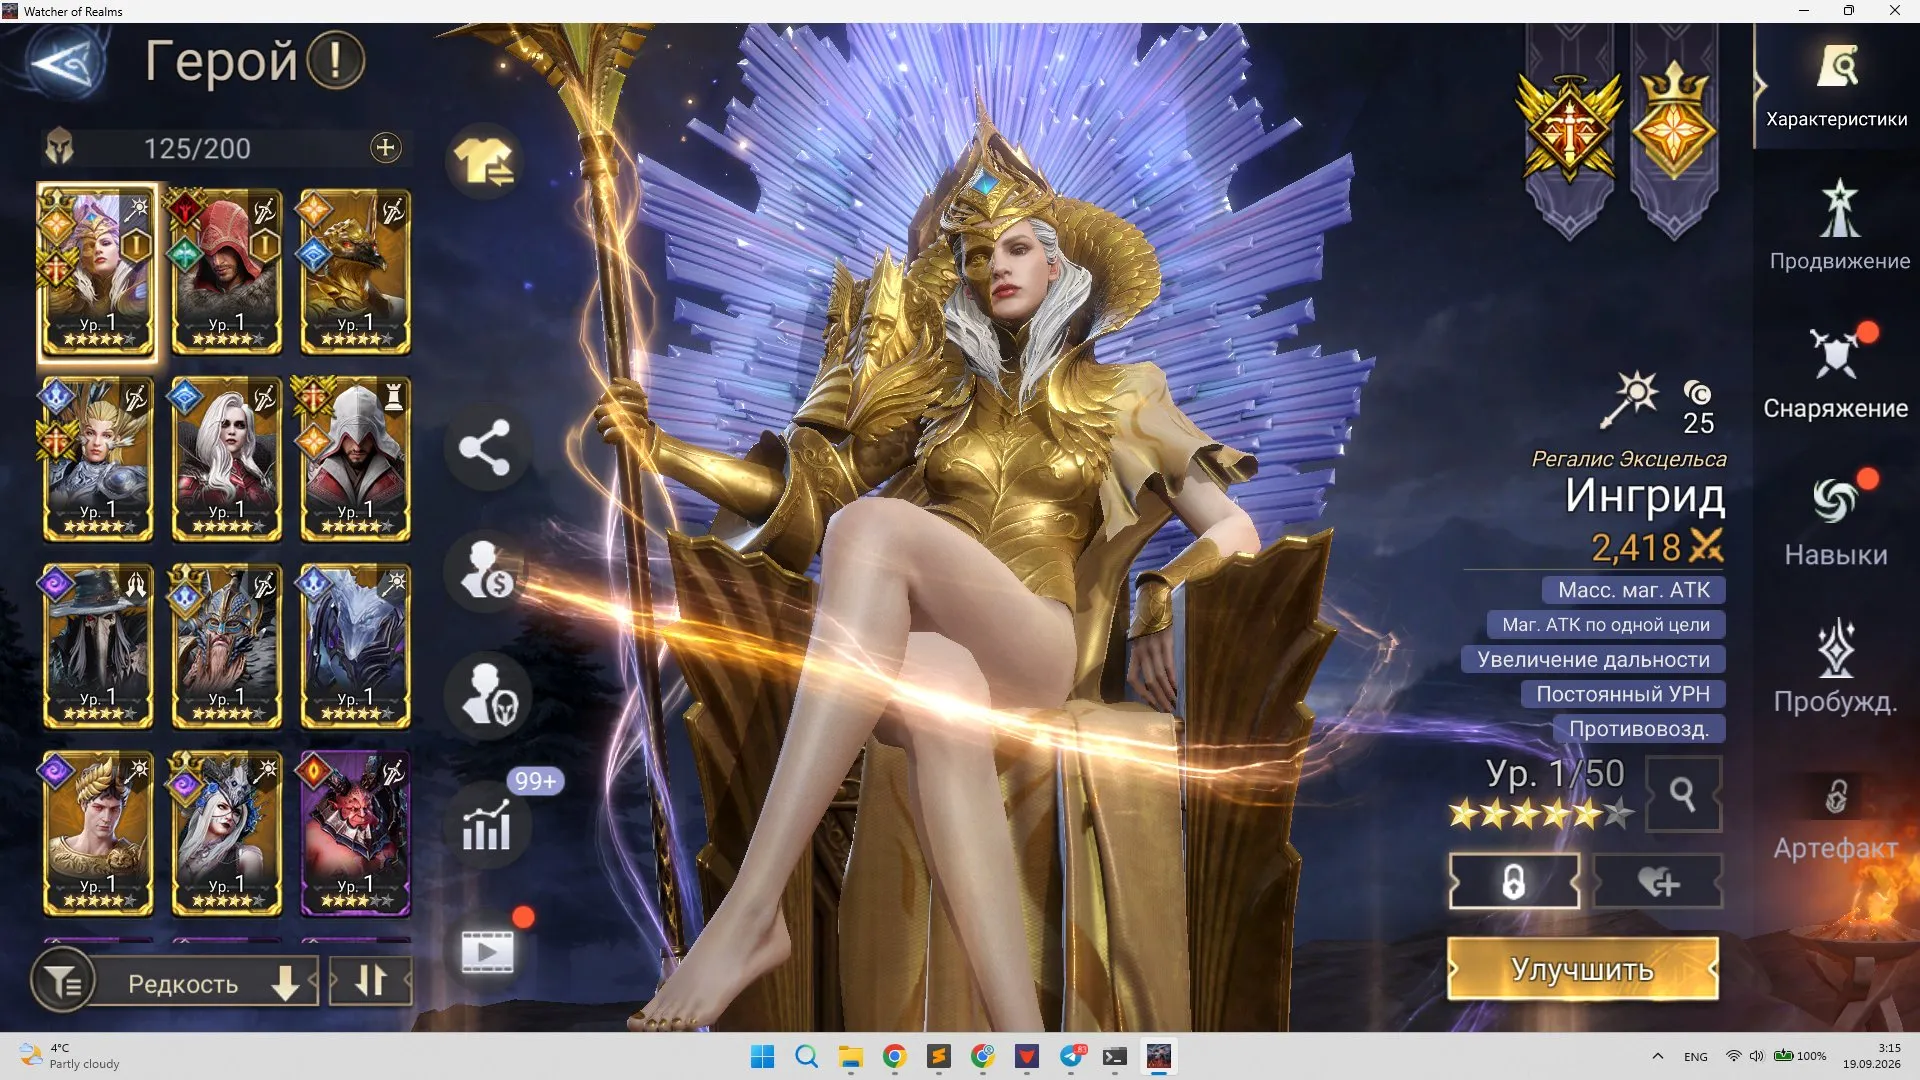Open the hero silhouette with coin icon
The image size is (1920, 1080).
coord(487,569)
